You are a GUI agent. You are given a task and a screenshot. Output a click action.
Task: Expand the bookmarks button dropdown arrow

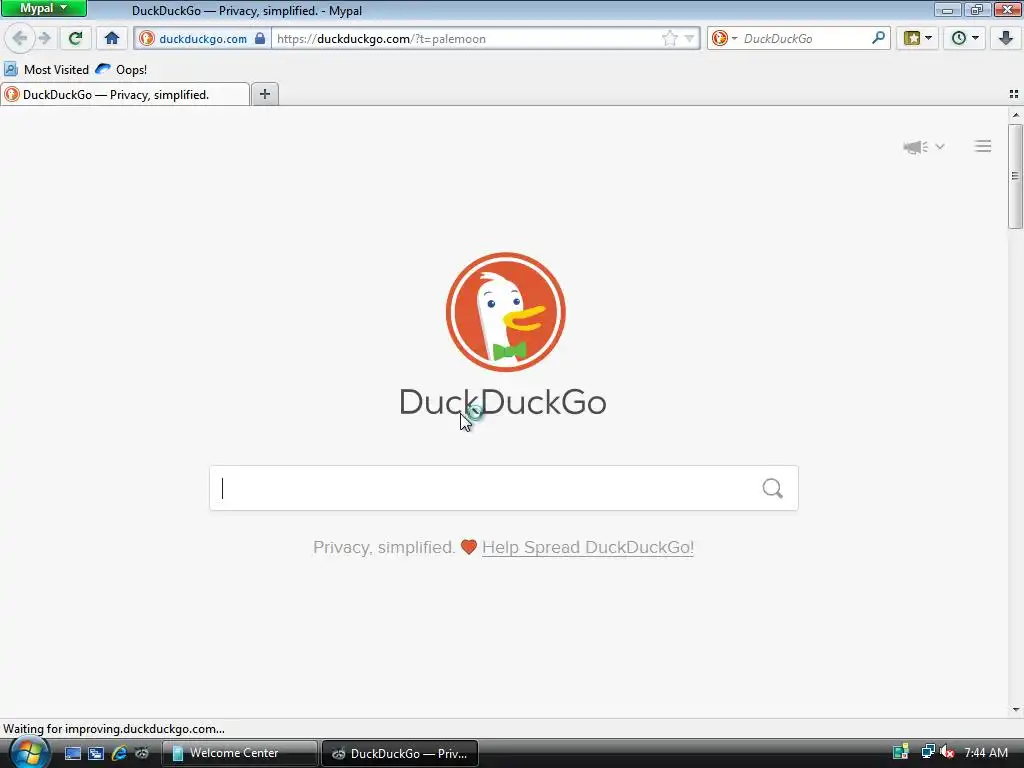929,38
